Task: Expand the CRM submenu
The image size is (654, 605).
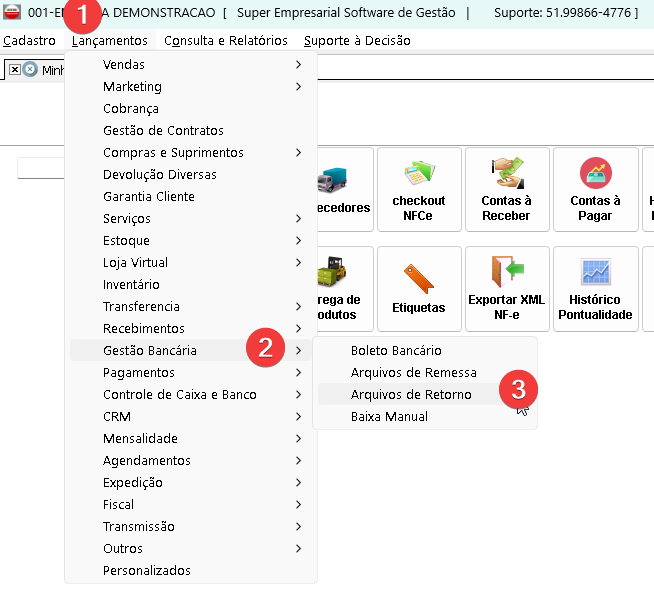Action: tap(191, 417)
